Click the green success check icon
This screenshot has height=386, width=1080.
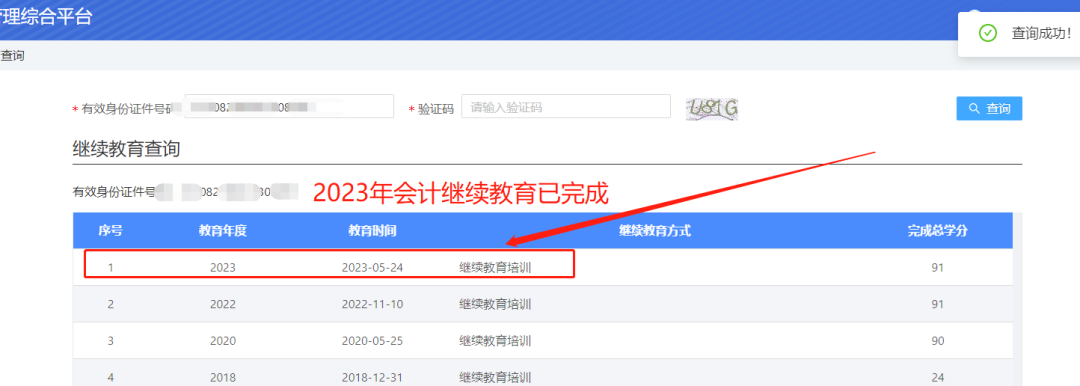pyautogui.click(x=988, y=33)
